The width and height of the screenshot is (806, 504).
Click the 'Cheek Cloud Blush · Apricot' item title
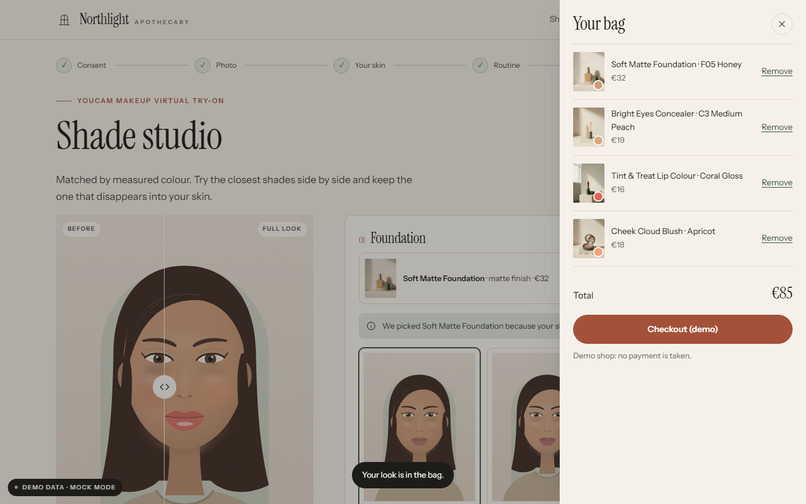[663, 231]
